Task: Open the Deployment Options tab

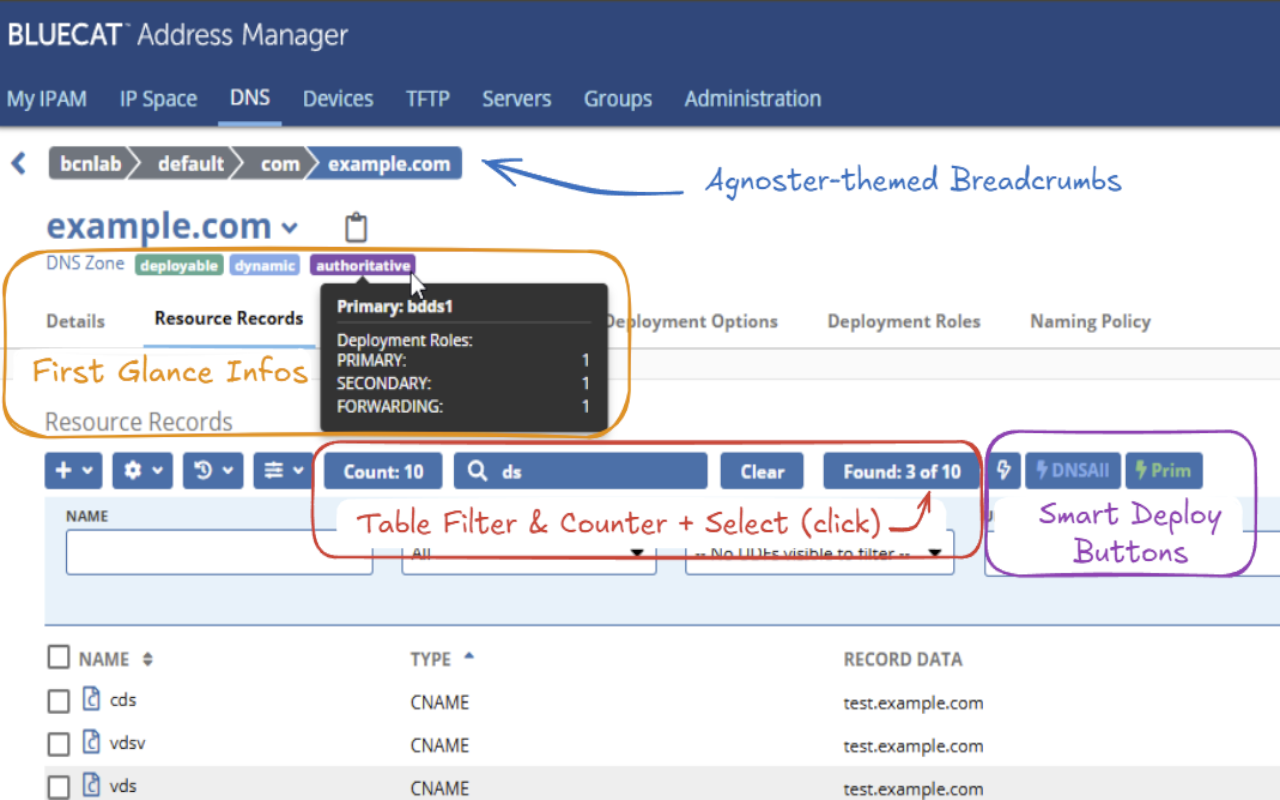Action: [691, 321]
